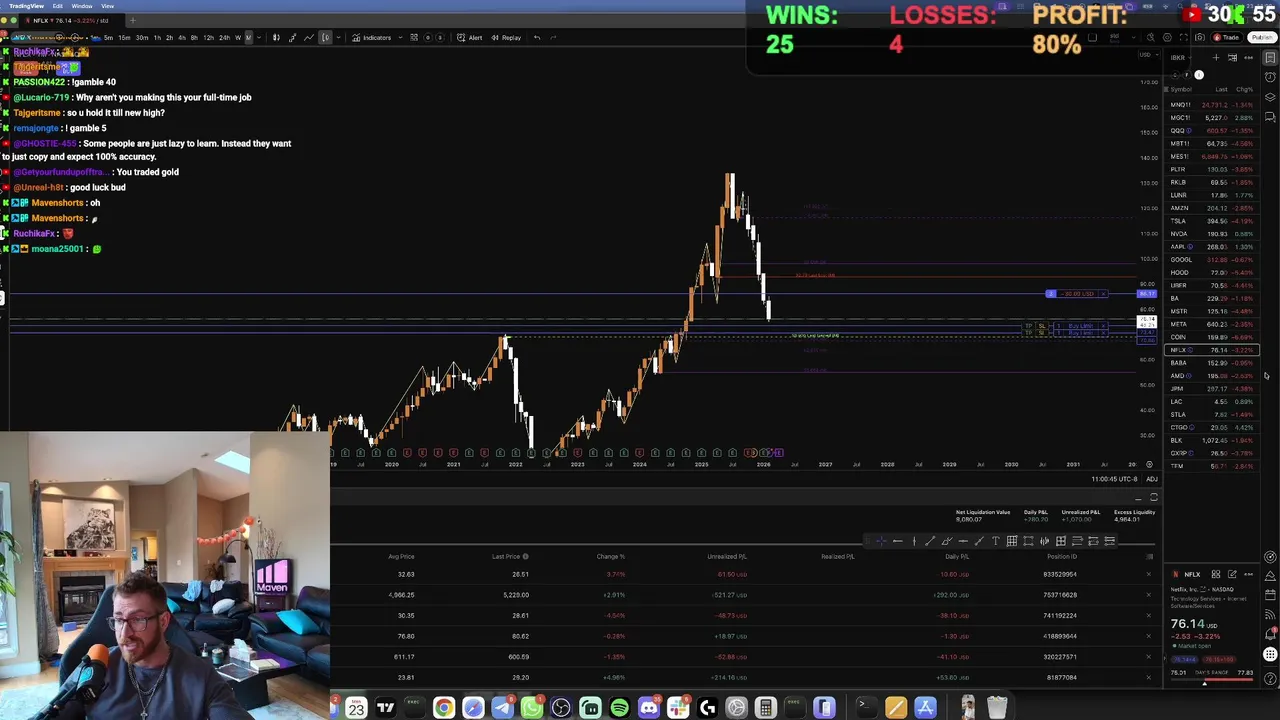Open the chart type dropdown arrow
Image resolution: width=1280 pixels, height=720 pixels.
(339, 37)
